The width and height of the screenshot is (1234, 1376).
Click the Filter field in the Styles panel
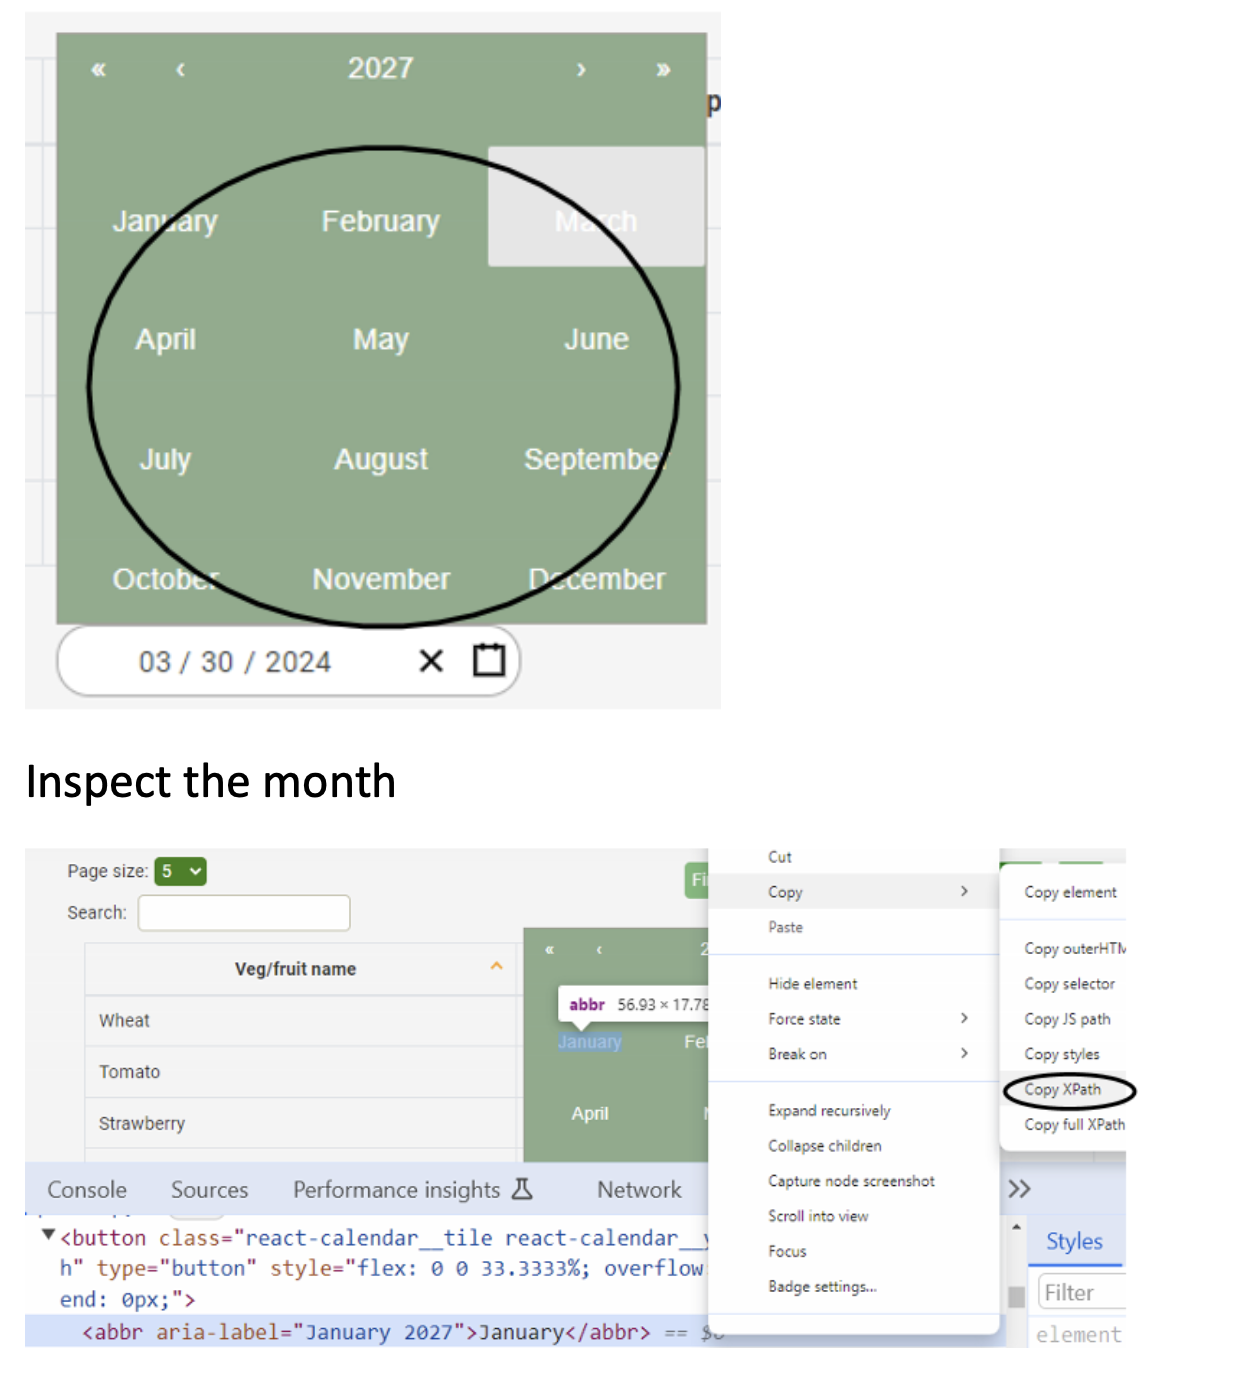(x=1077, y=1292)
